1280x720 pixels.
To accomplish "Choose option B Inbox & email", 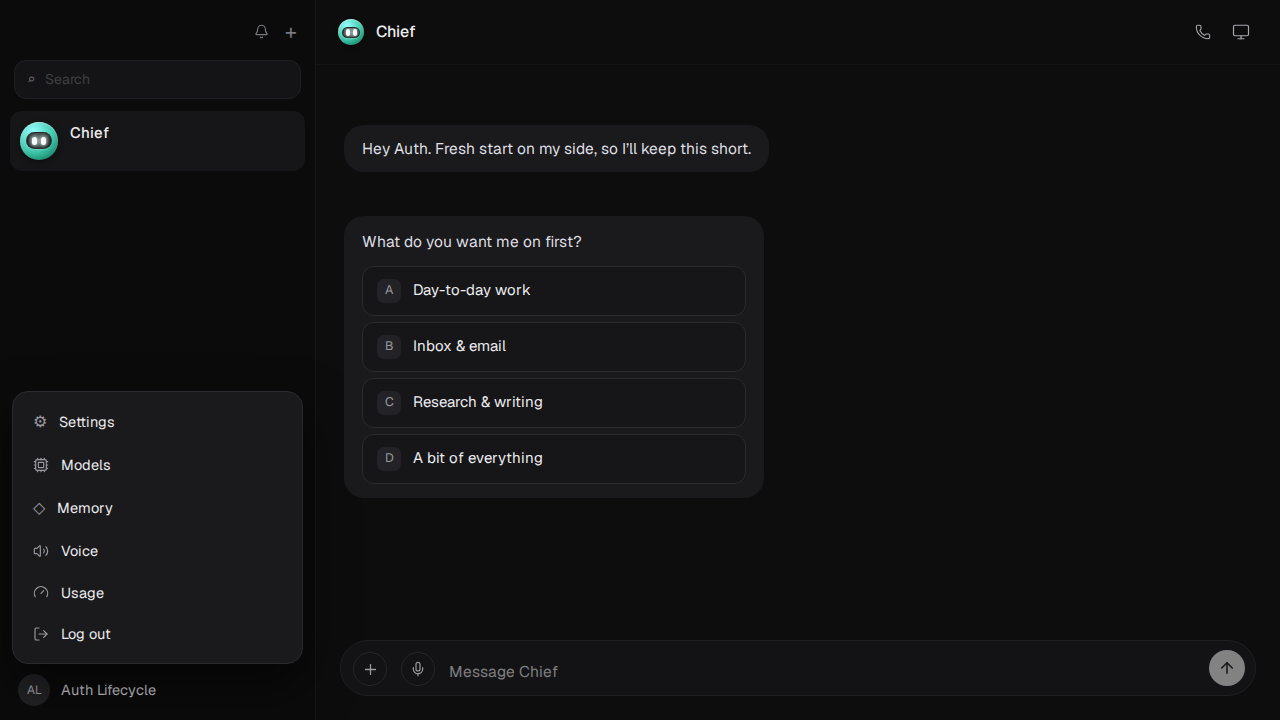I will click(x=554, y=346).
